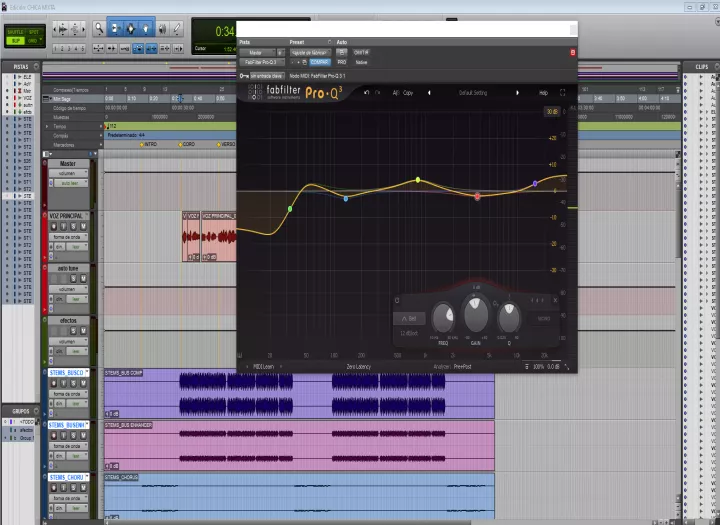Select the Zoomer magnifier tool
The width and height of the screenshot is (720, 525).
tap(99, 28)
